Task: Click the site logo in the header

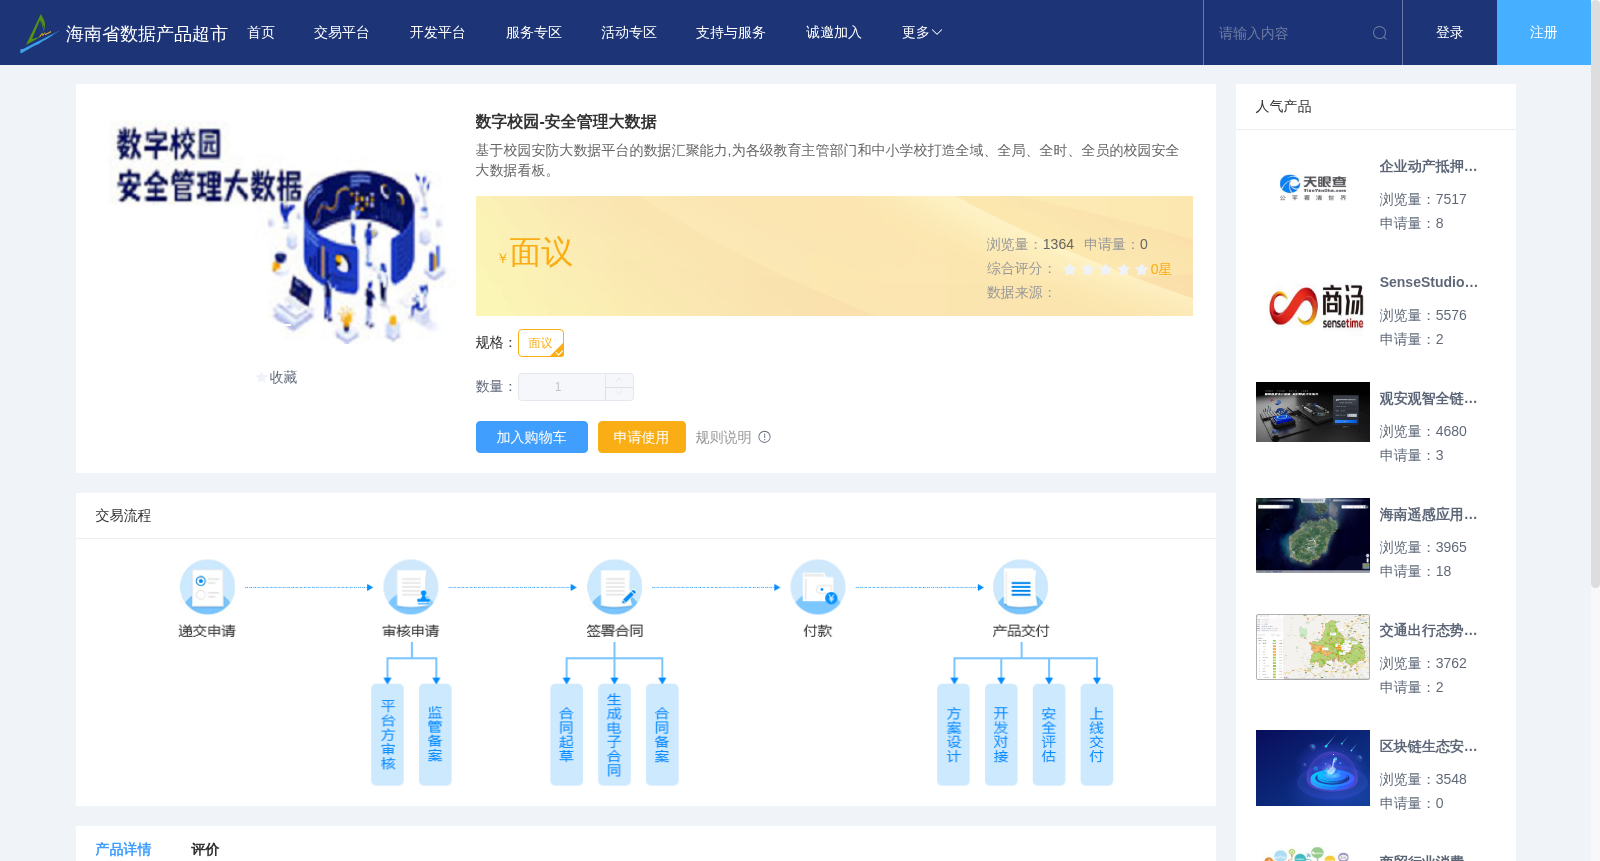Action: coord(38,33)
